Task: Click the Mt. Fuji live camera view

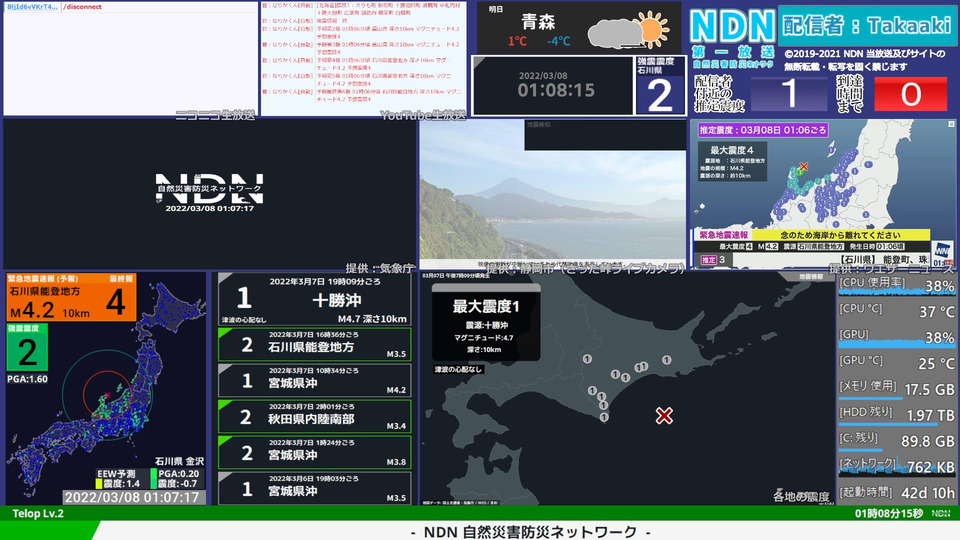Action: [552, 195]
